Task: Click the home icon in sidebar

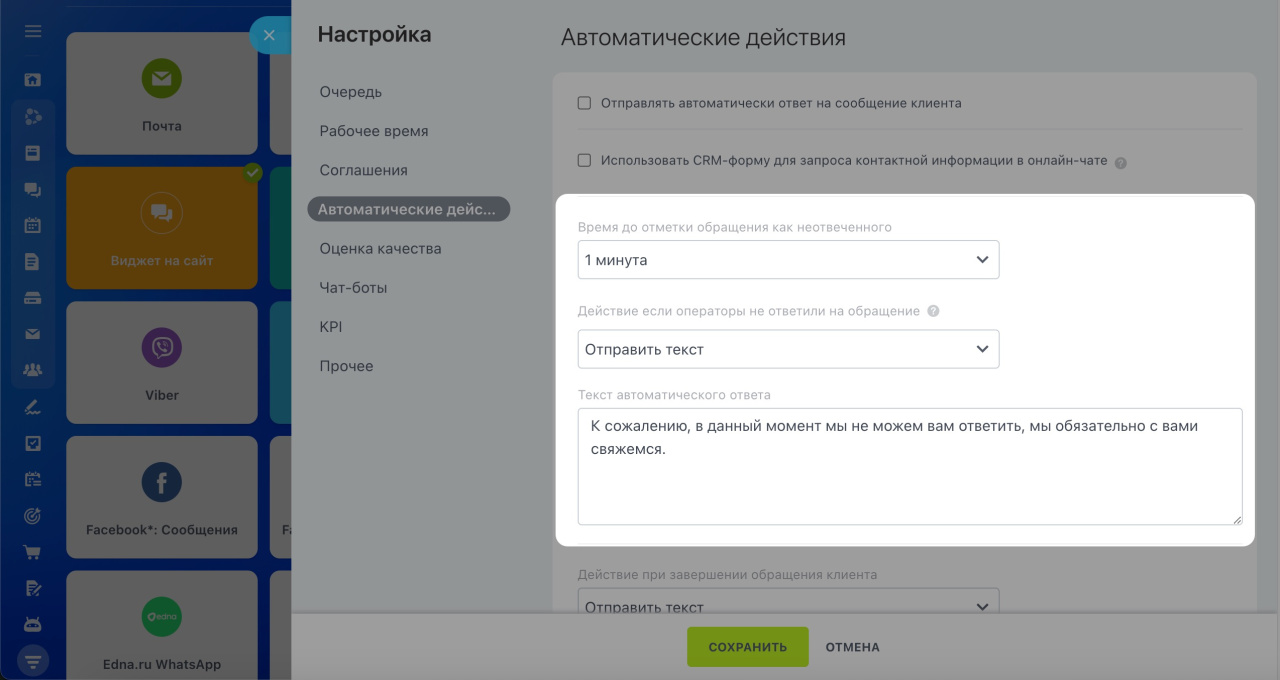Action: coord(33,79)
